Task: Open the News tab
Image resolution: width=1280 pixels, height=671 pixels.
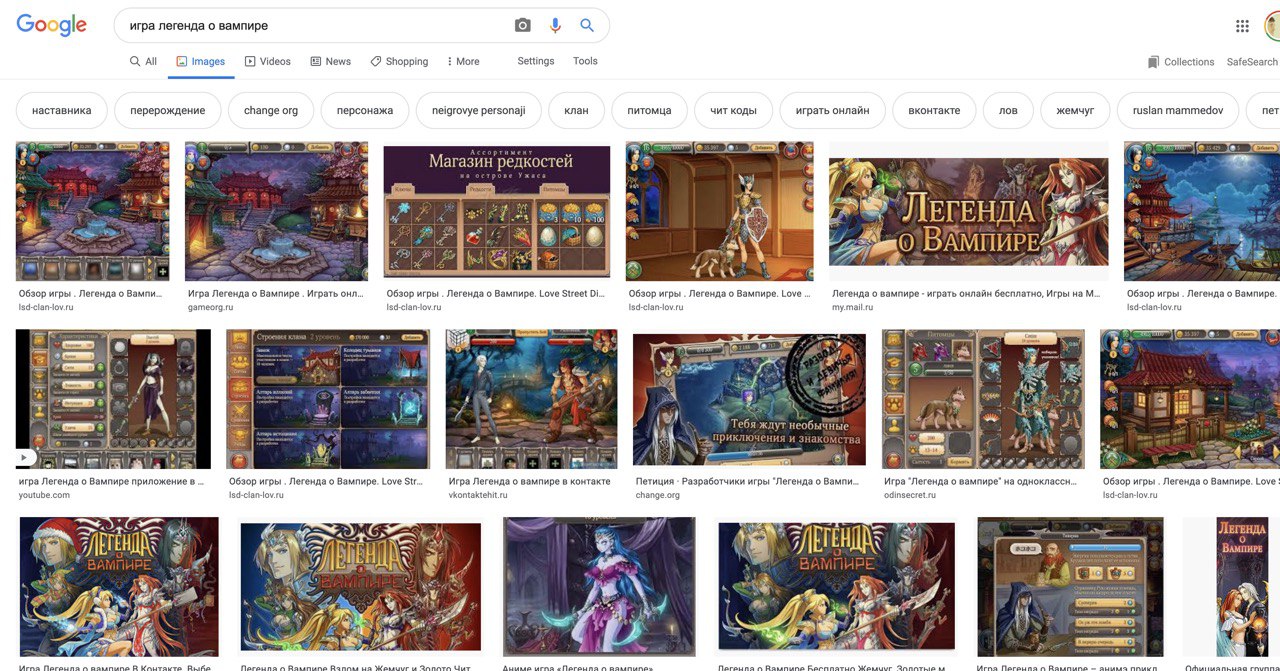Action: [x=330, y=61]
